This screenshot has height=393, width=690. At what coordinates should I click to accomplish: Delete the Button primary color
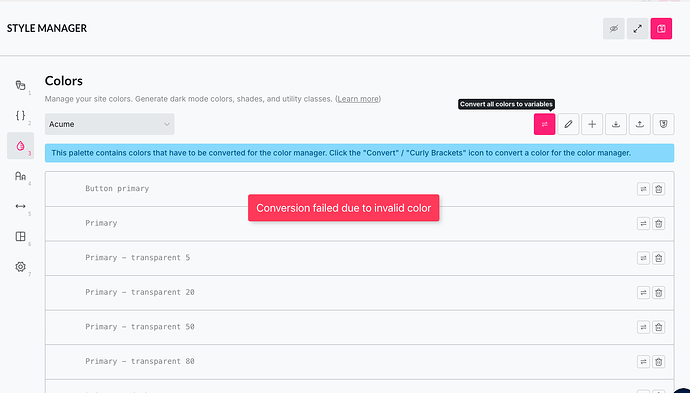pos(658,189)
